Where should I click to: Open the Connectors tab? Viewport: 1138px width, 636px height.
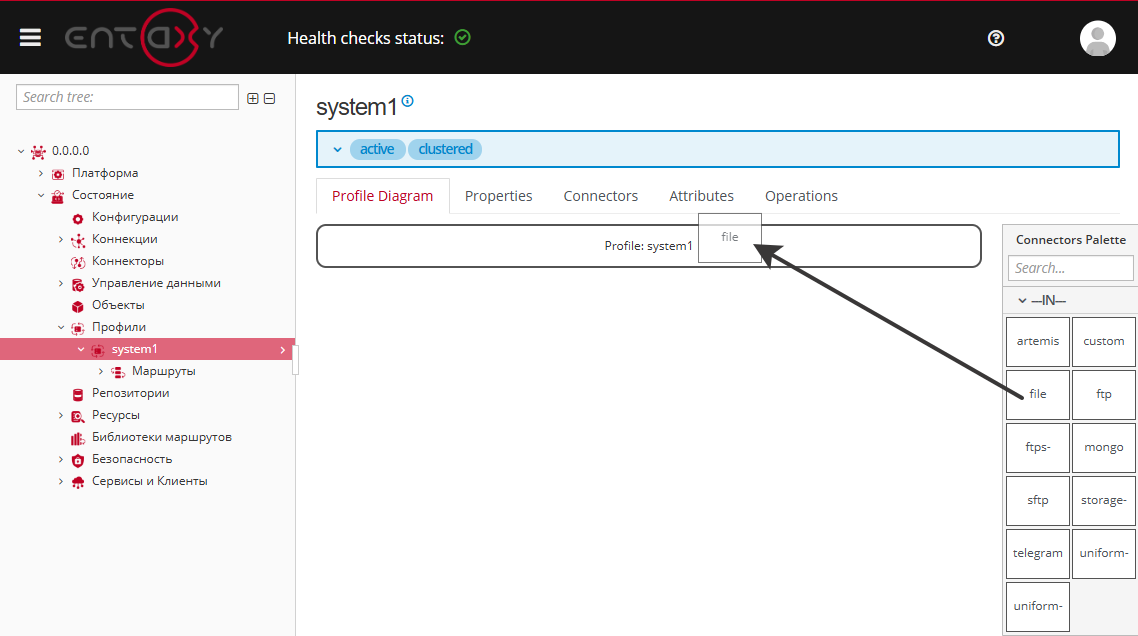[x=600, y=196]
